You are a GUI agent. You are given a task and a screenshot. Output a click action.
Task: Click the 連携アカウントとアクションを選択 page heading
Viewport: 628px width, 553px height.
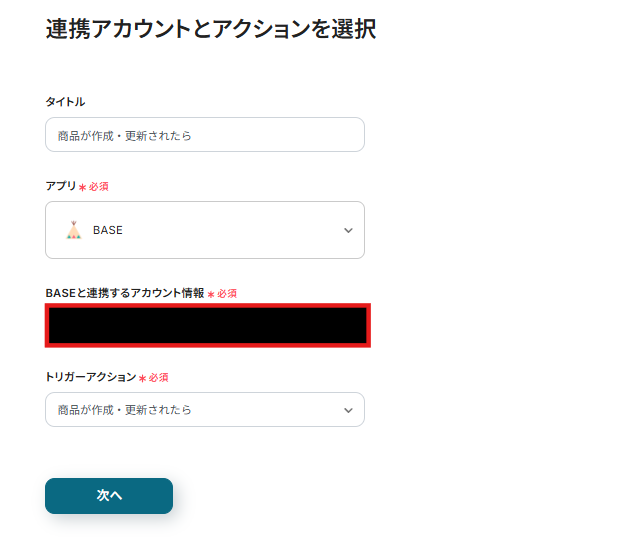click(x=210, y=29)
